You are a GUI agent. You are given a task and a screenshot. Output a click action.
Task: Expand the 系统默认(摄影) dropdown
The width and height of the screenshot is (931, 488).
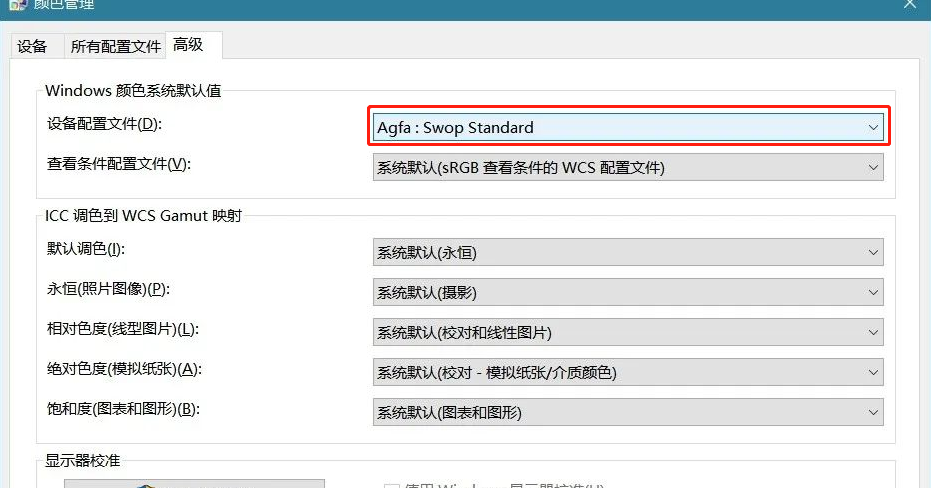click(627, 292)
